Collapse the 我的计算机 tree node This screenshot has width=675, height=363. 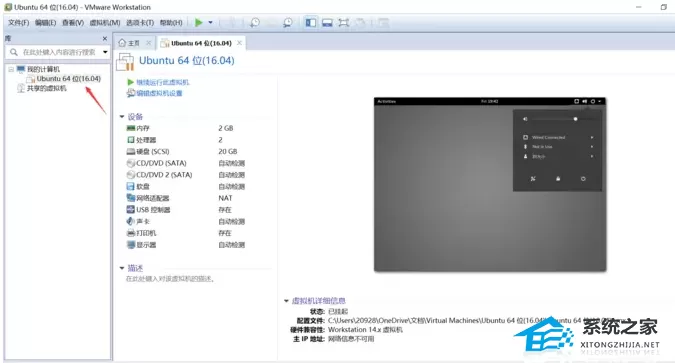(11, 69)
